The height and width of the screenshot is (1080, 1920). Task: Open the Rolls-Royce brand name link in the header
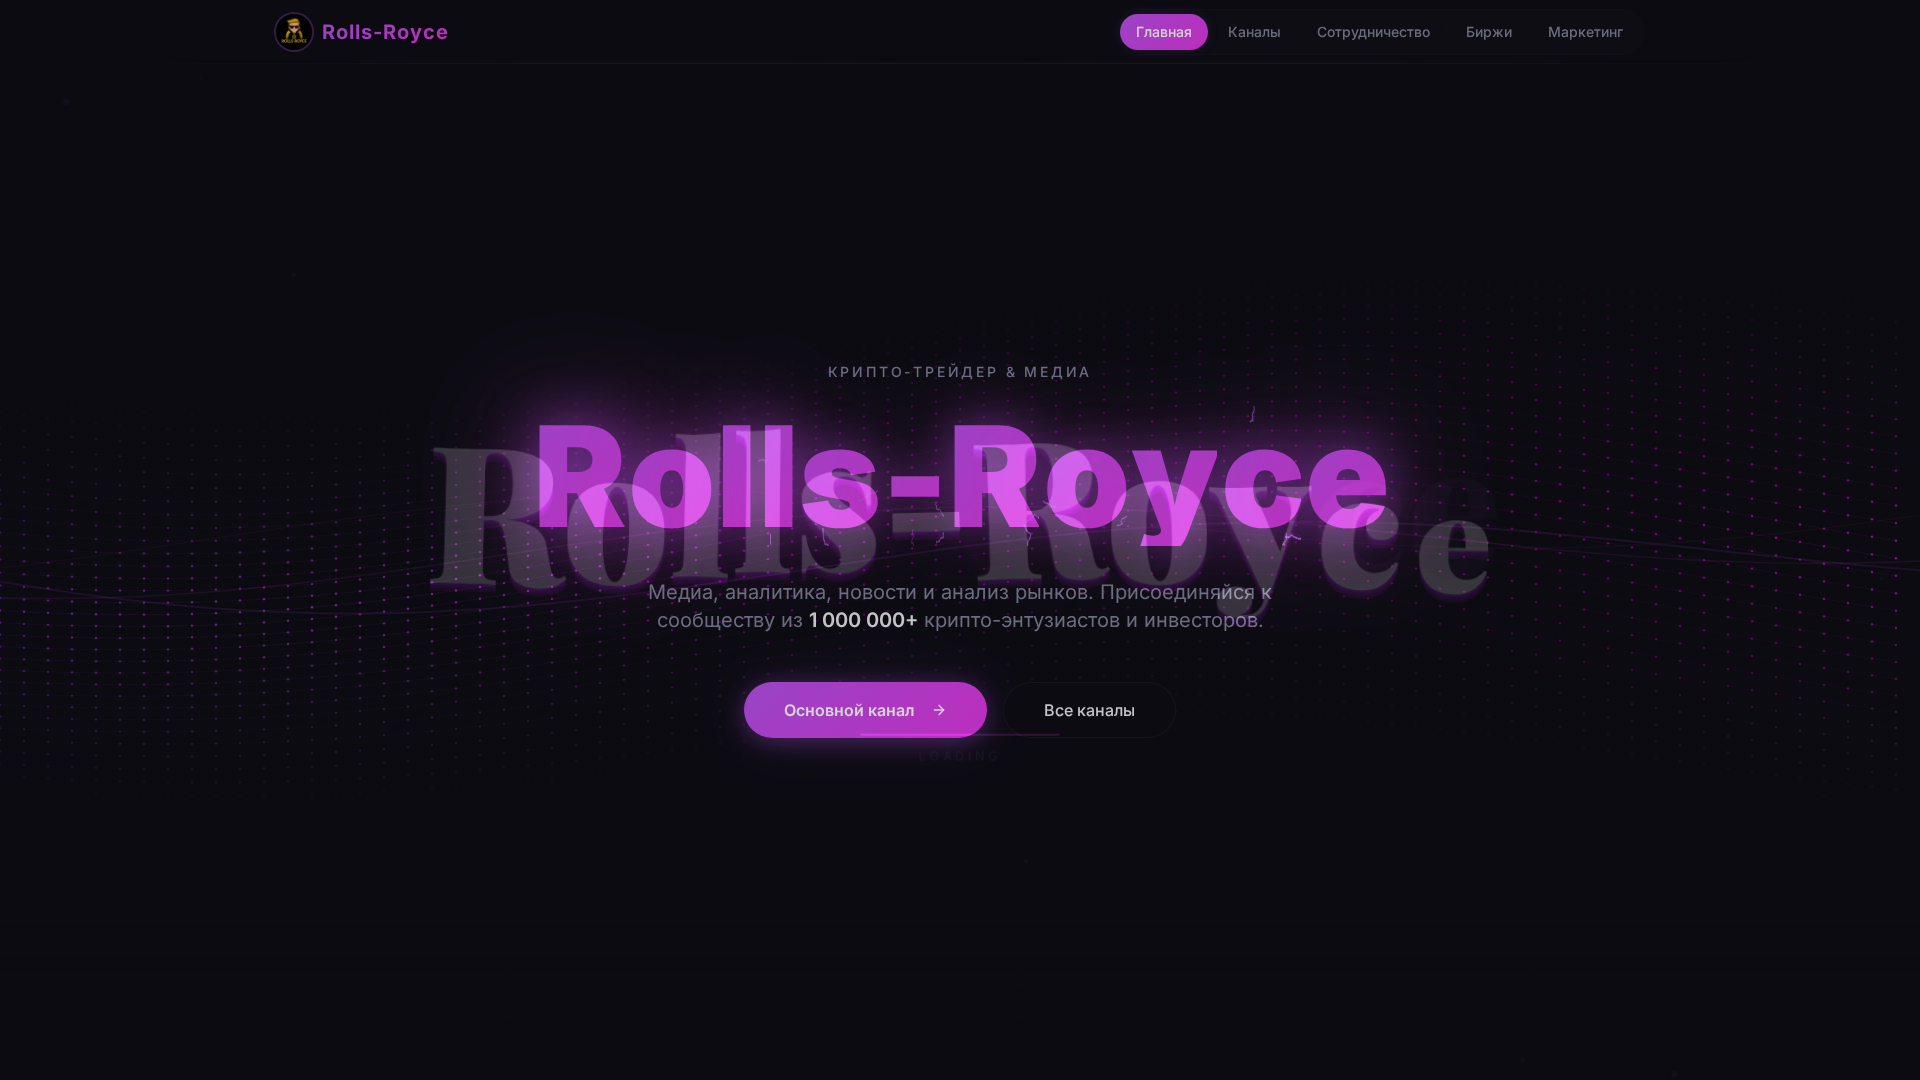(385, 32)
